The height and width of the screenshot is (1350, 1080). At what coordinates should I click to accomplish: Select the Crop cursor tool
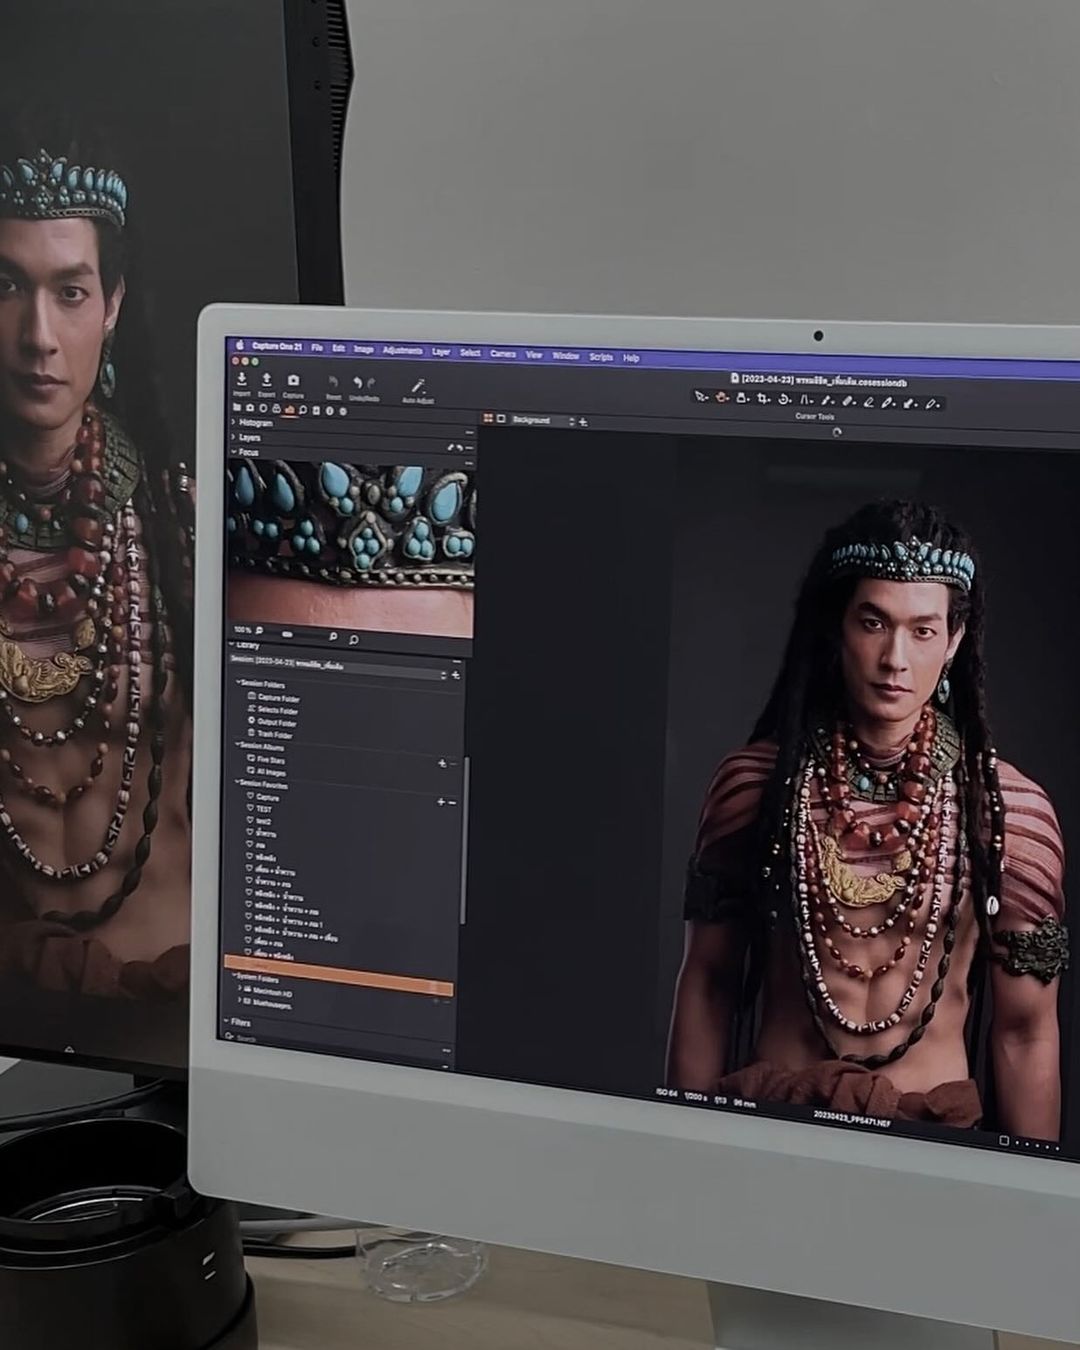point(763,399)
